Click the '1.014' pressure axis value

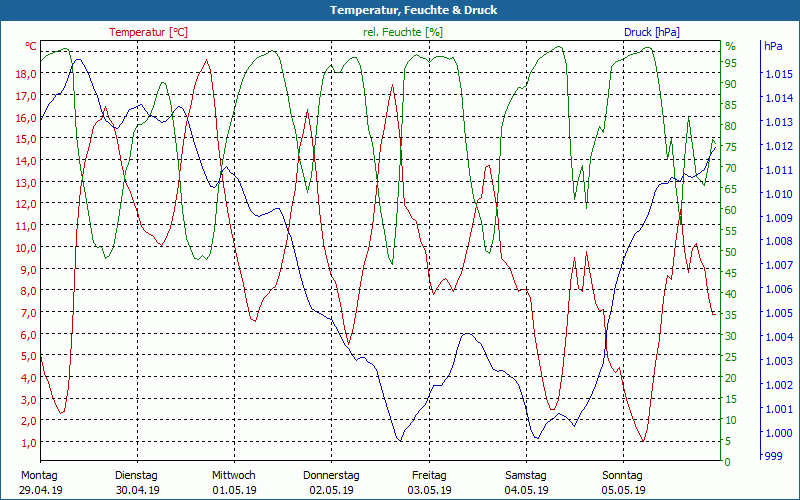779,98
